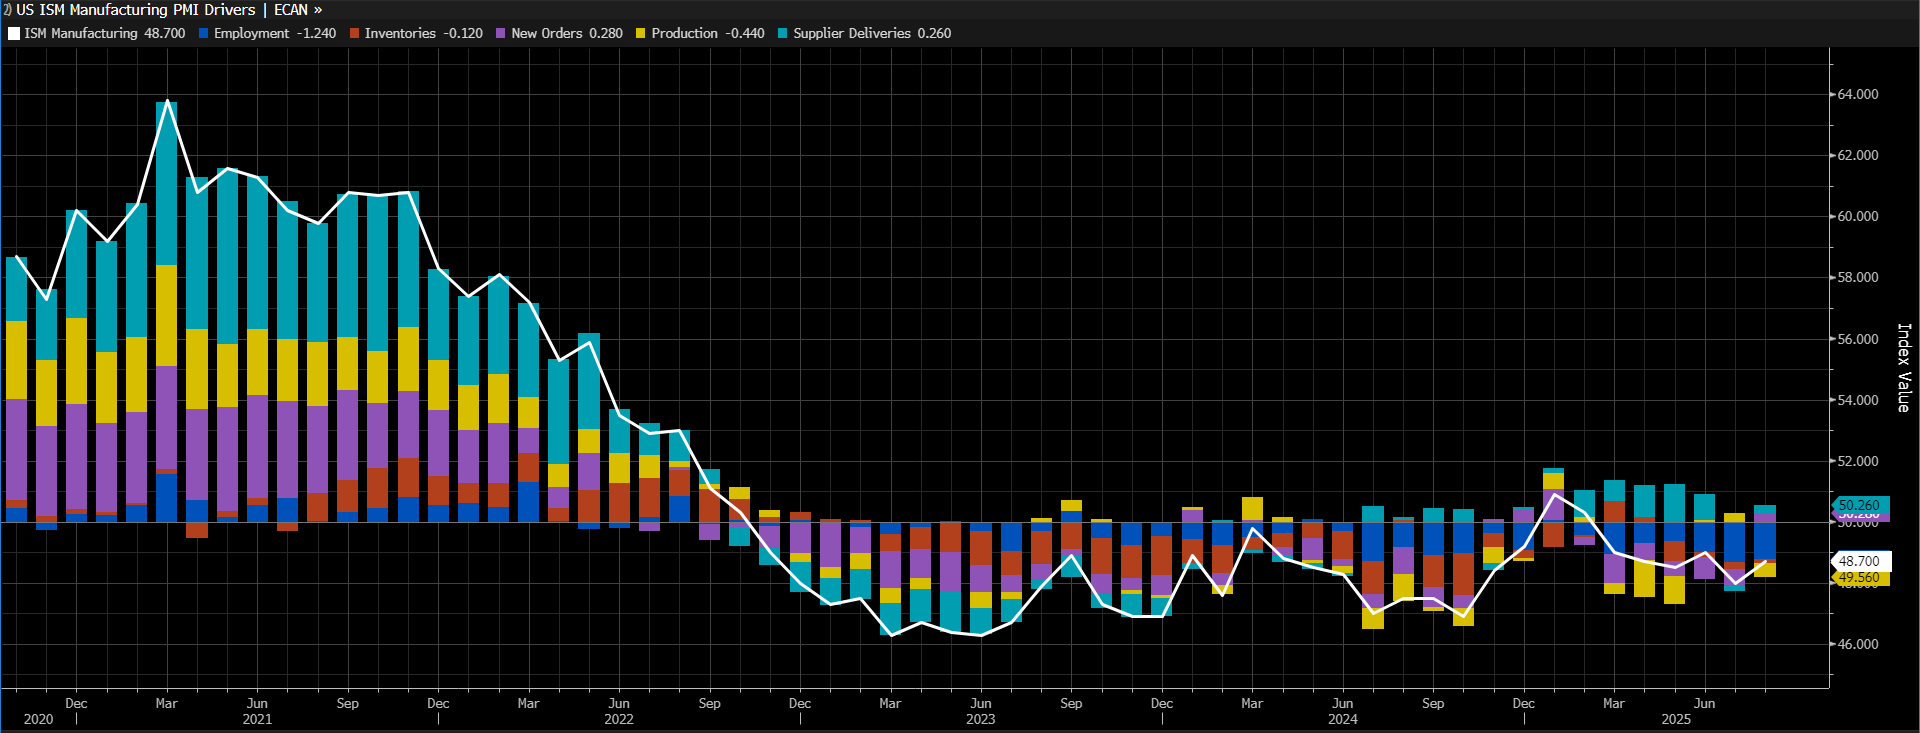Viewport: 1920px width, 733px height.
Task: Select the 2025 year label on the timeline
Action: (1676, 719)
